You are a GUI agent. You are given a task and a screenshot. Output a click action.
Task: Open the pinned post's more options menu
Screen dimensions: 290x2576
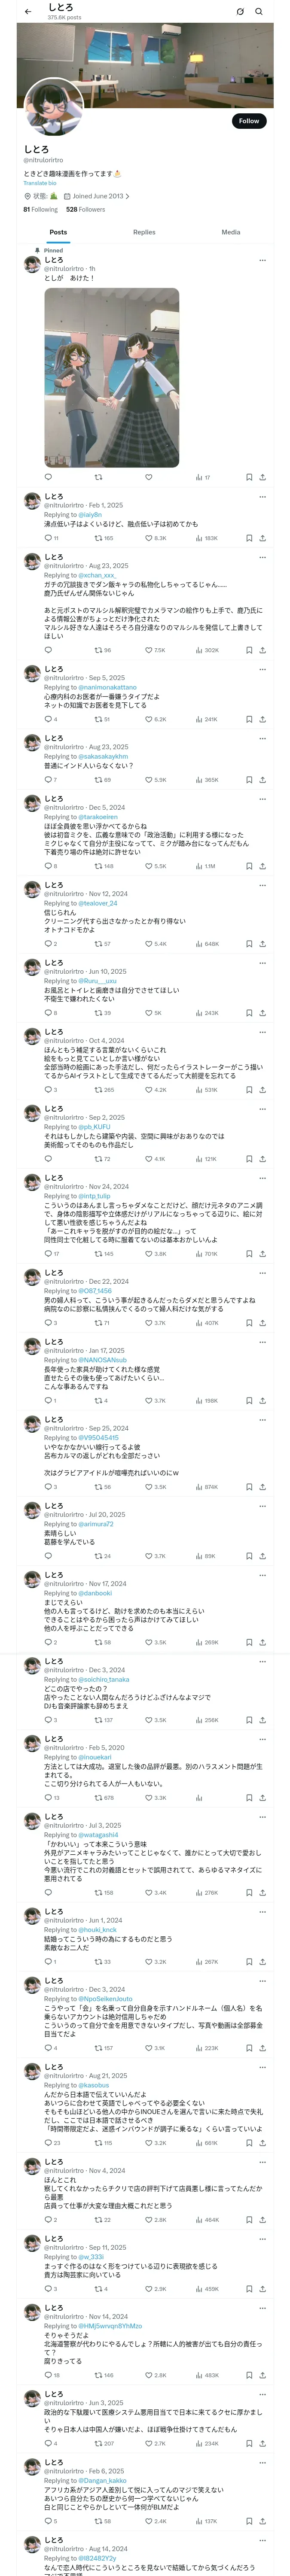click(262, 260)
